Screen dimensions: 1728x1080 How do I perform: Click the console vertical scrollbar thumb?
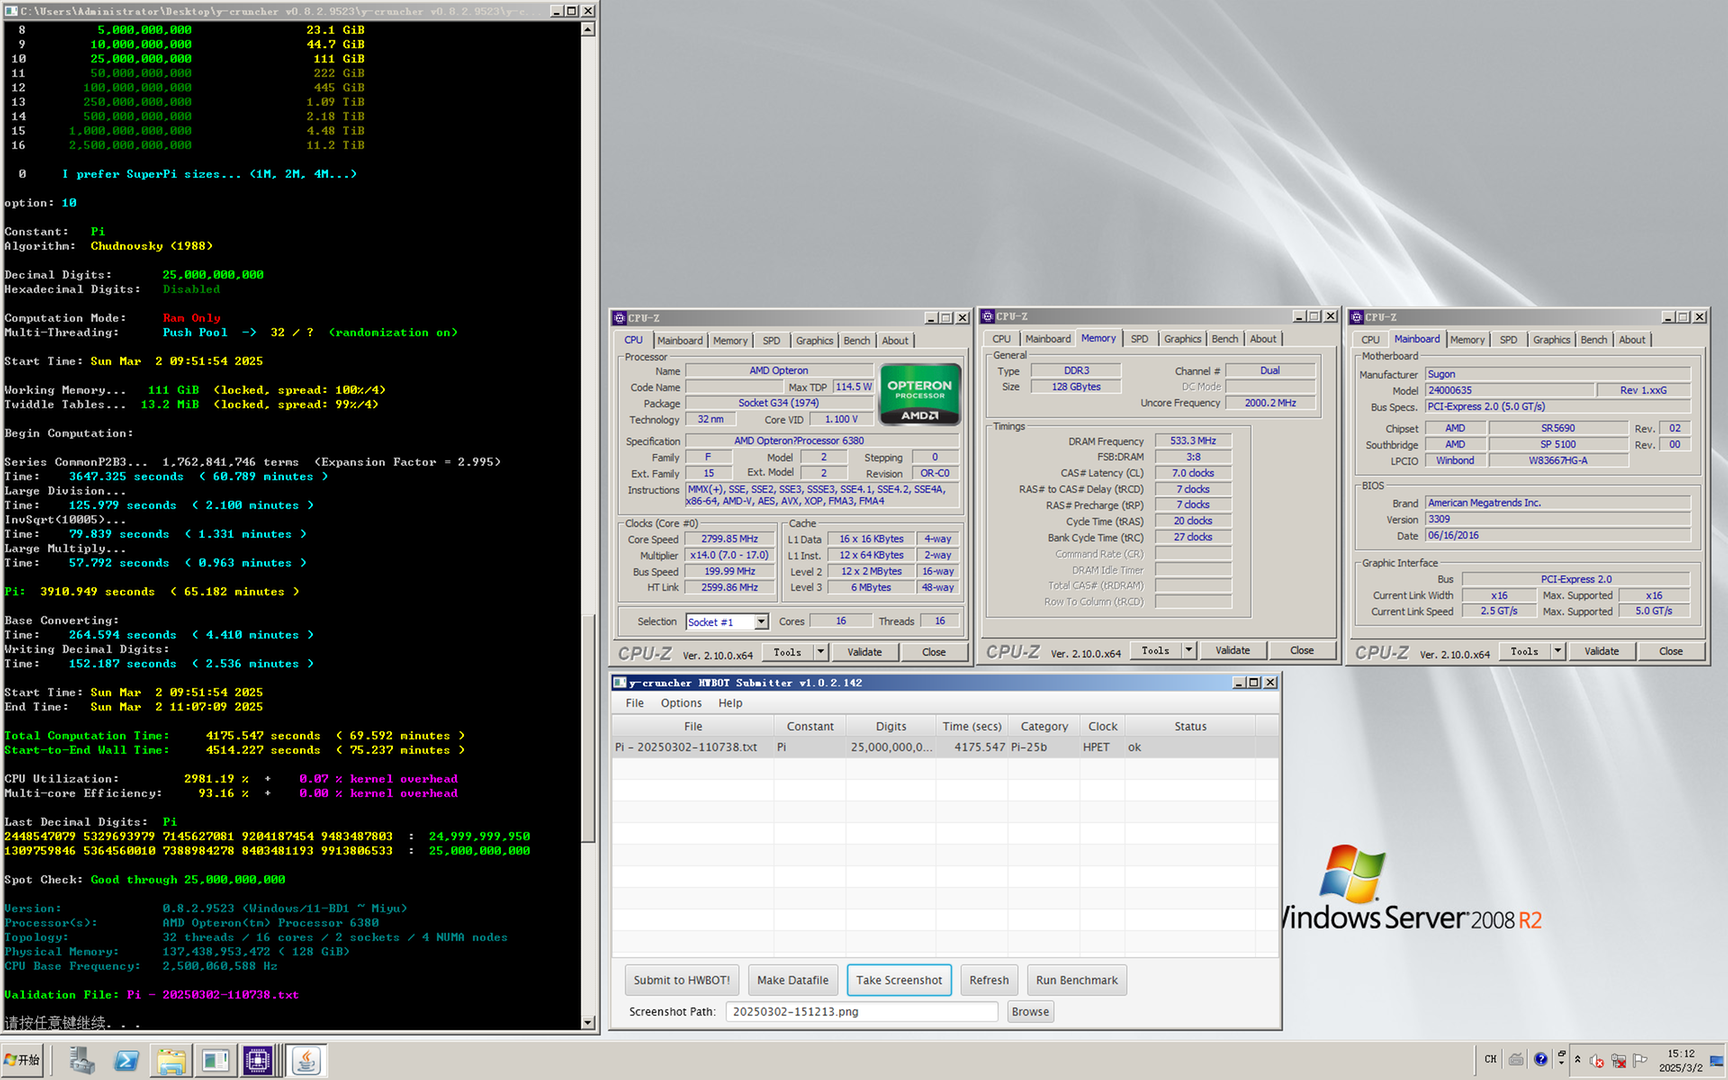coord(588,727)
